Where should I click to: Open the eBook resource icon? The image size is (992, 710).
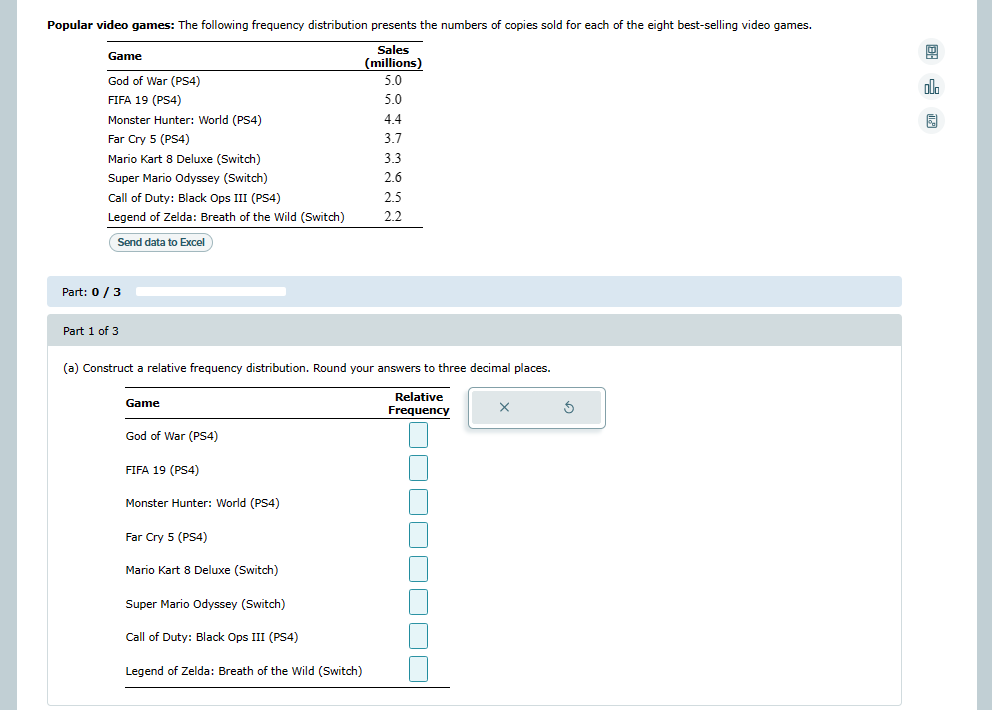tap(931, 51)
